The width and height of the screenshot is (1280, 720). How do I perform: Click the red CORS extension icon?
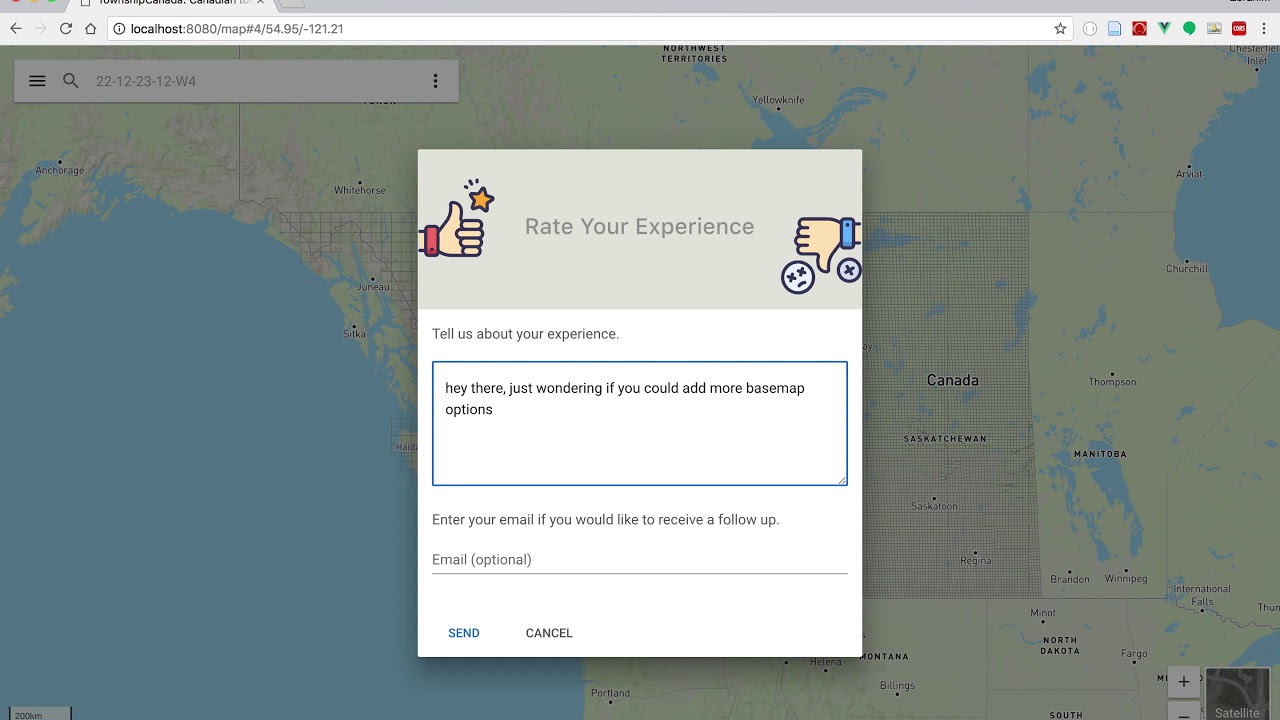pyautogui.click(x=1239, y=29)
